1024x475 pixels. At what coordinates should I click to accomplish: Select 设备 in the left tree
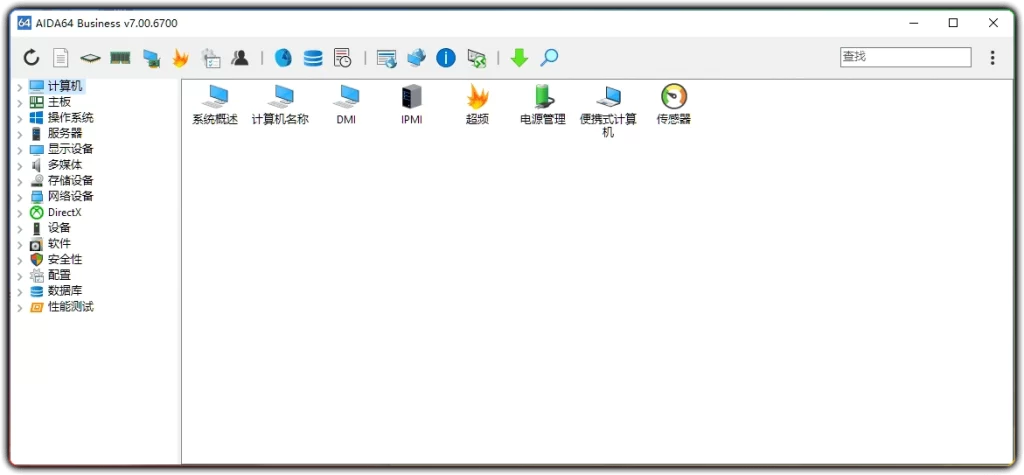(59, 228)
